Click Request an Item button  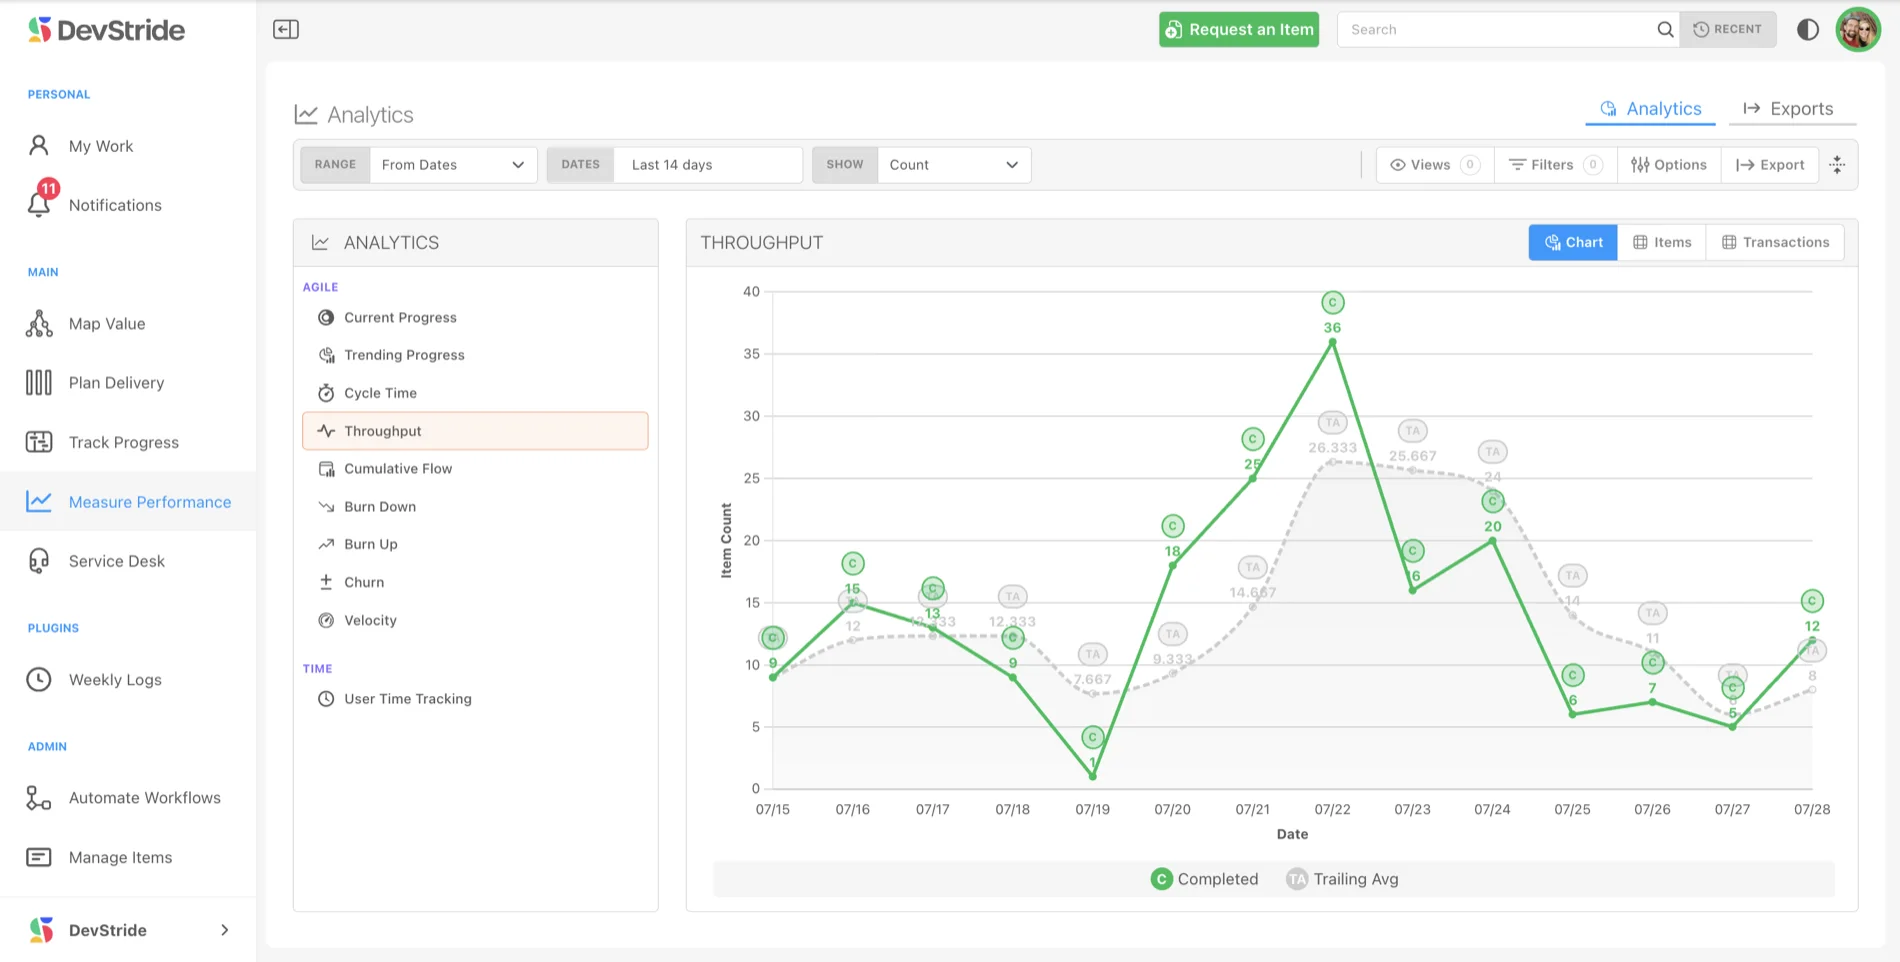[x=1239, y=29]
